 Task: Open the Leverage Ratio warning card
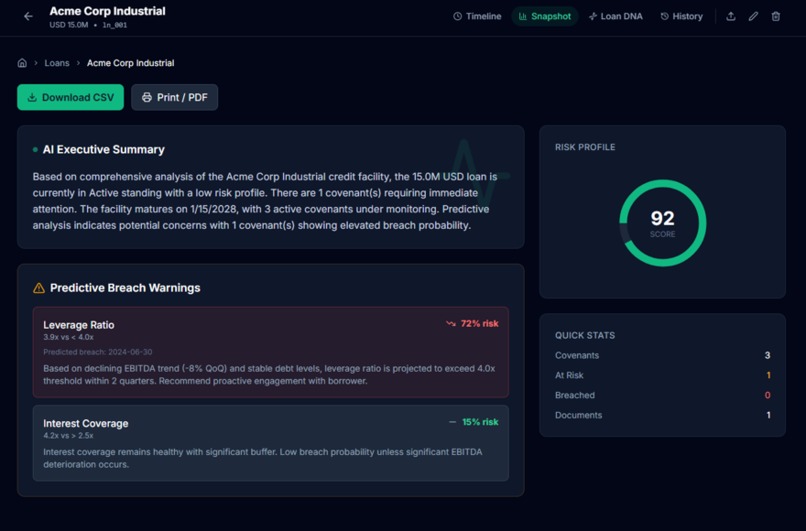271,352
